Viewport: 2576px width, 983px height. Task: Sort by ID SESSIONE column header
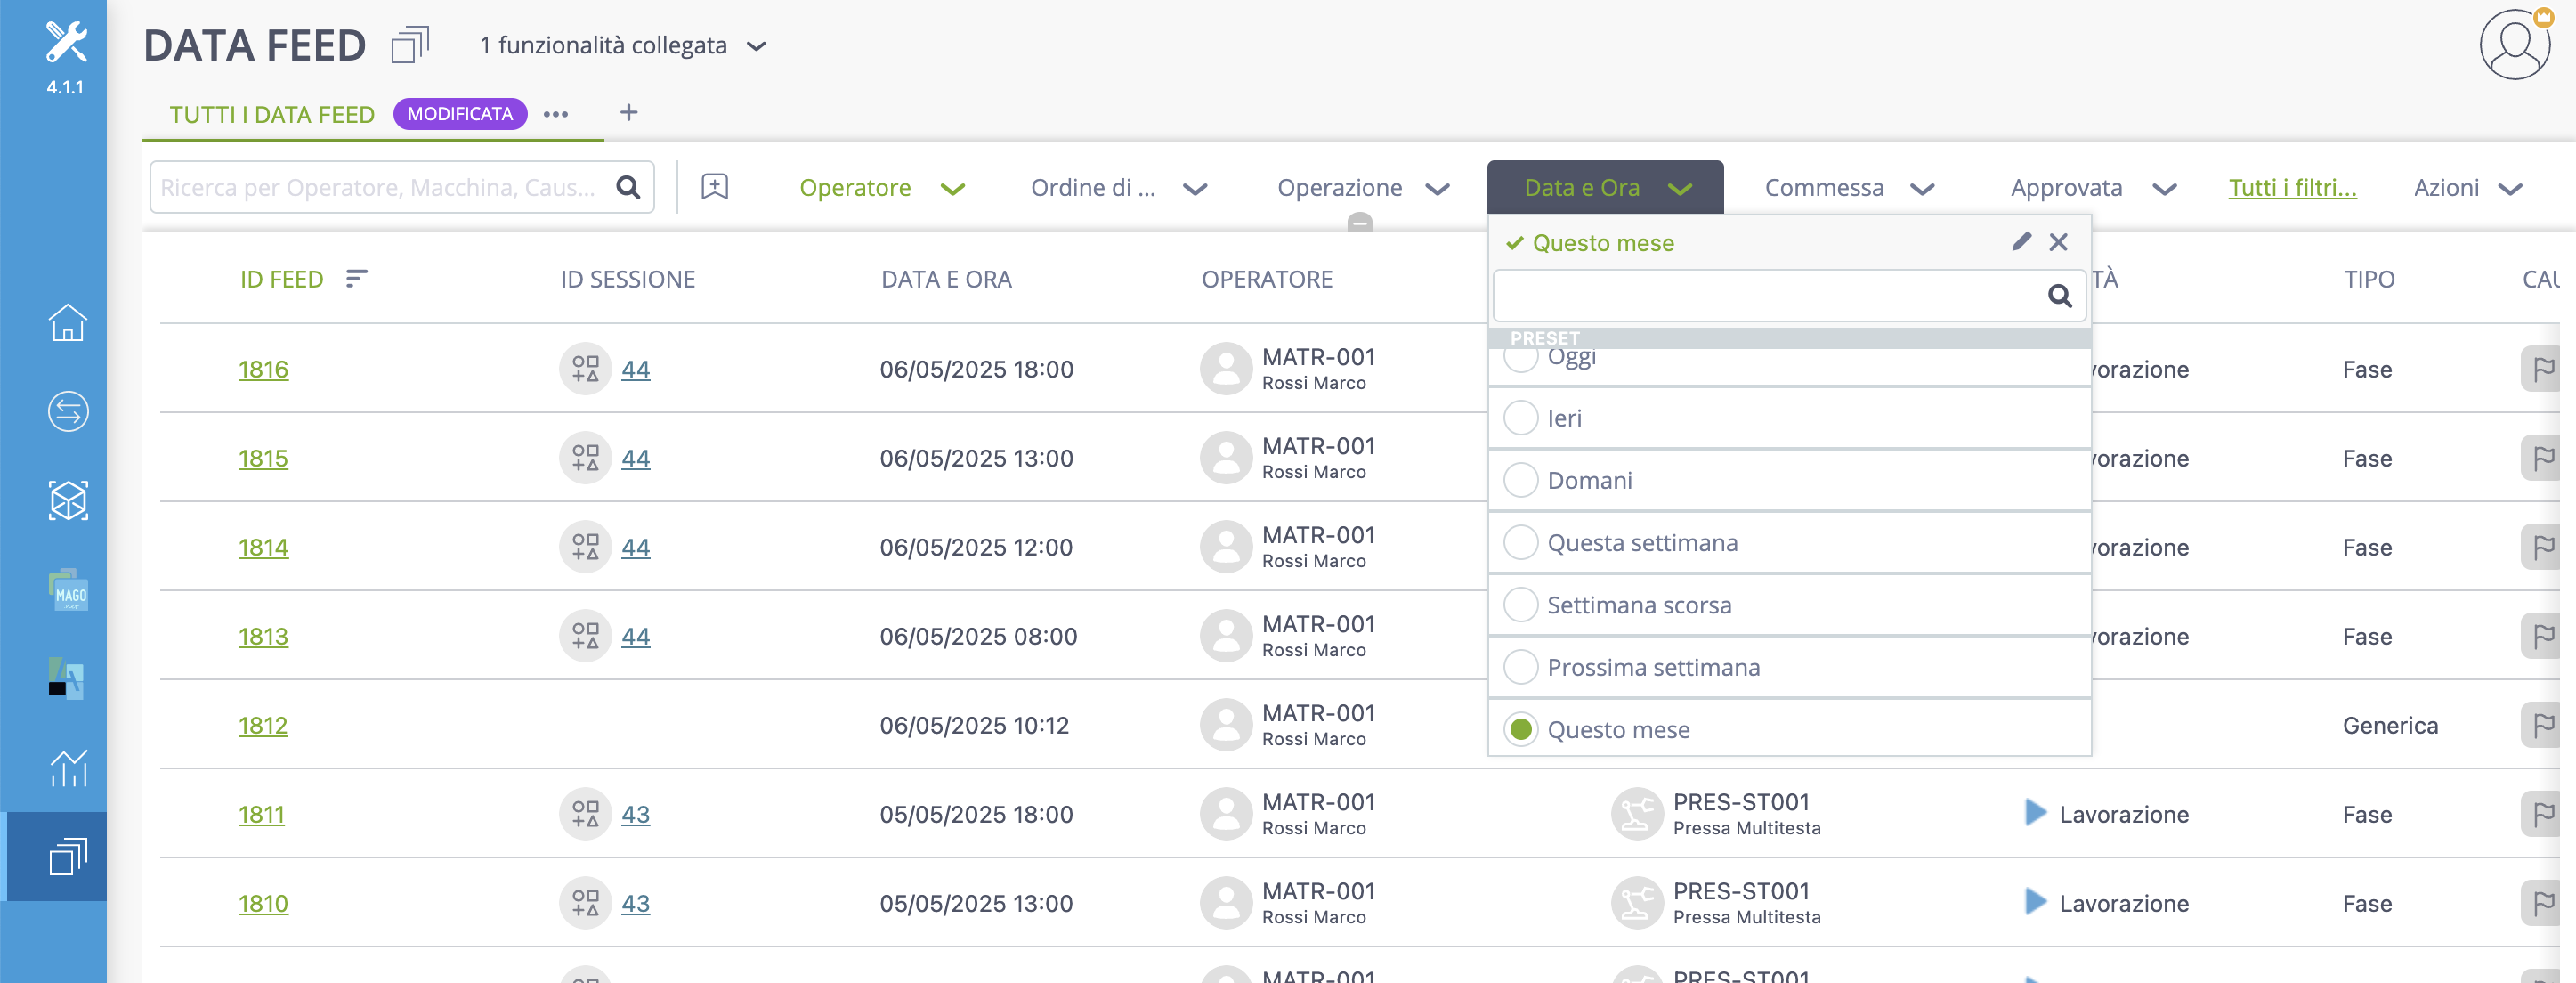(x=627, y=279)
